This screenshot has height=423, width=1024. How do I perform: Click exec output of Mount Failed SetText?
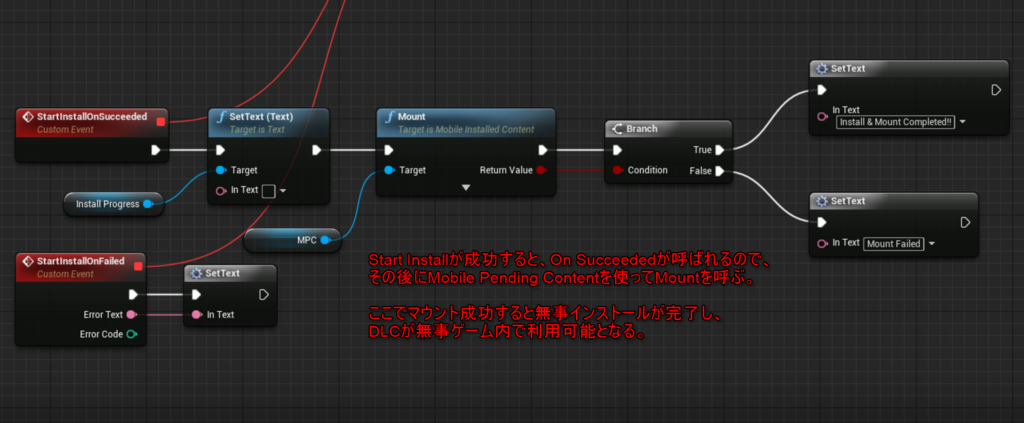tap(965, 223)
